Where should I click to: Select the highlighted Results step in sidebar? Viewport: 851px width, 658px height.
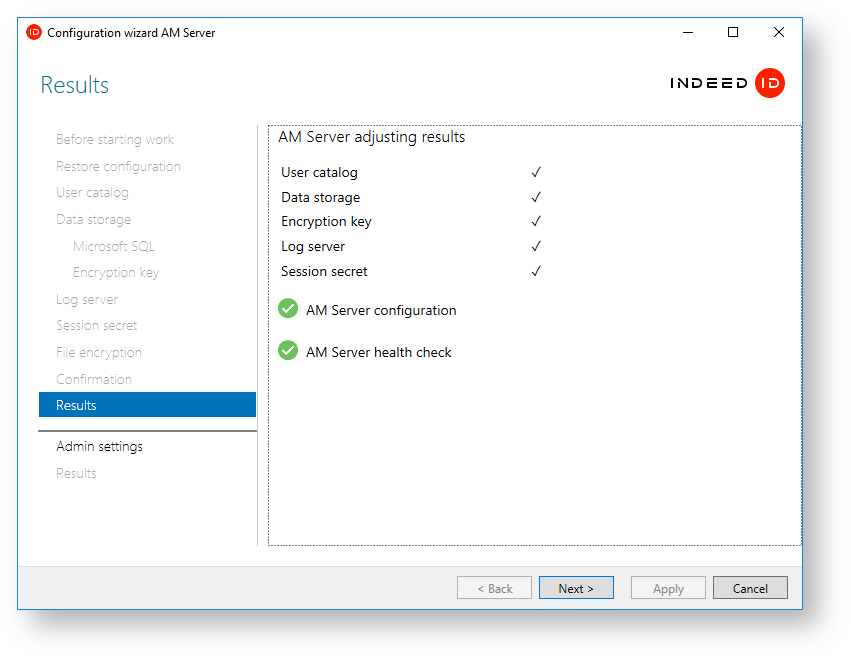[147, 405]
